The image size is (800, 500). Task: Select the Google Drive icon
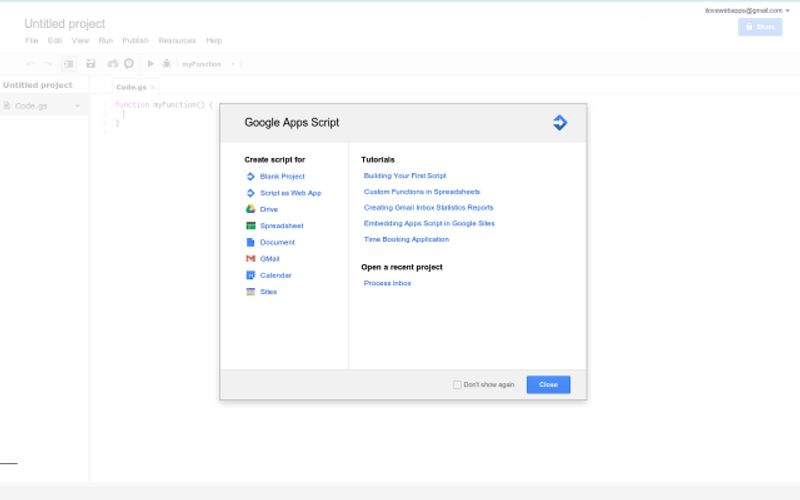pyautogui.click(x=251, y=209)
